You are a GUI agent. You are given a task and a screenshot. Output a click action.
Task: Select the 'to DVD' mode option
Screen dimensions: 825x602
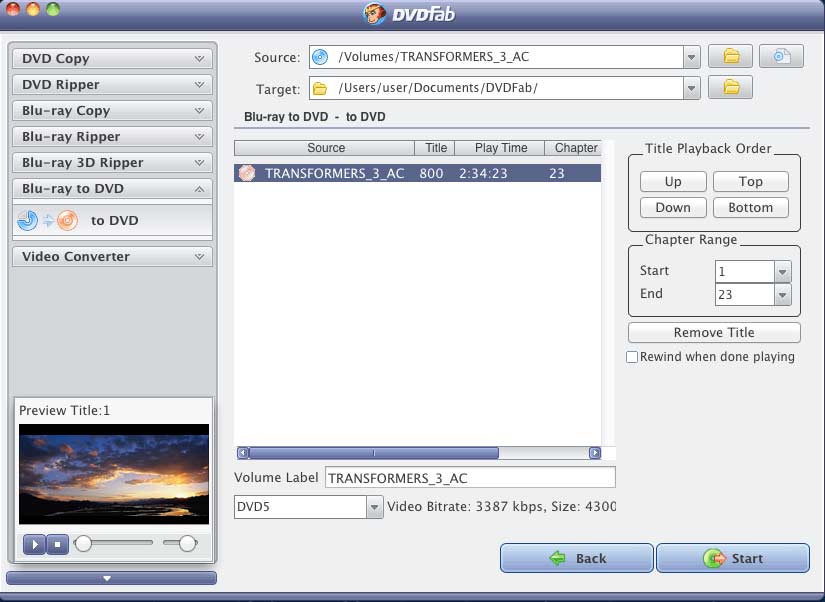[112, 220]
